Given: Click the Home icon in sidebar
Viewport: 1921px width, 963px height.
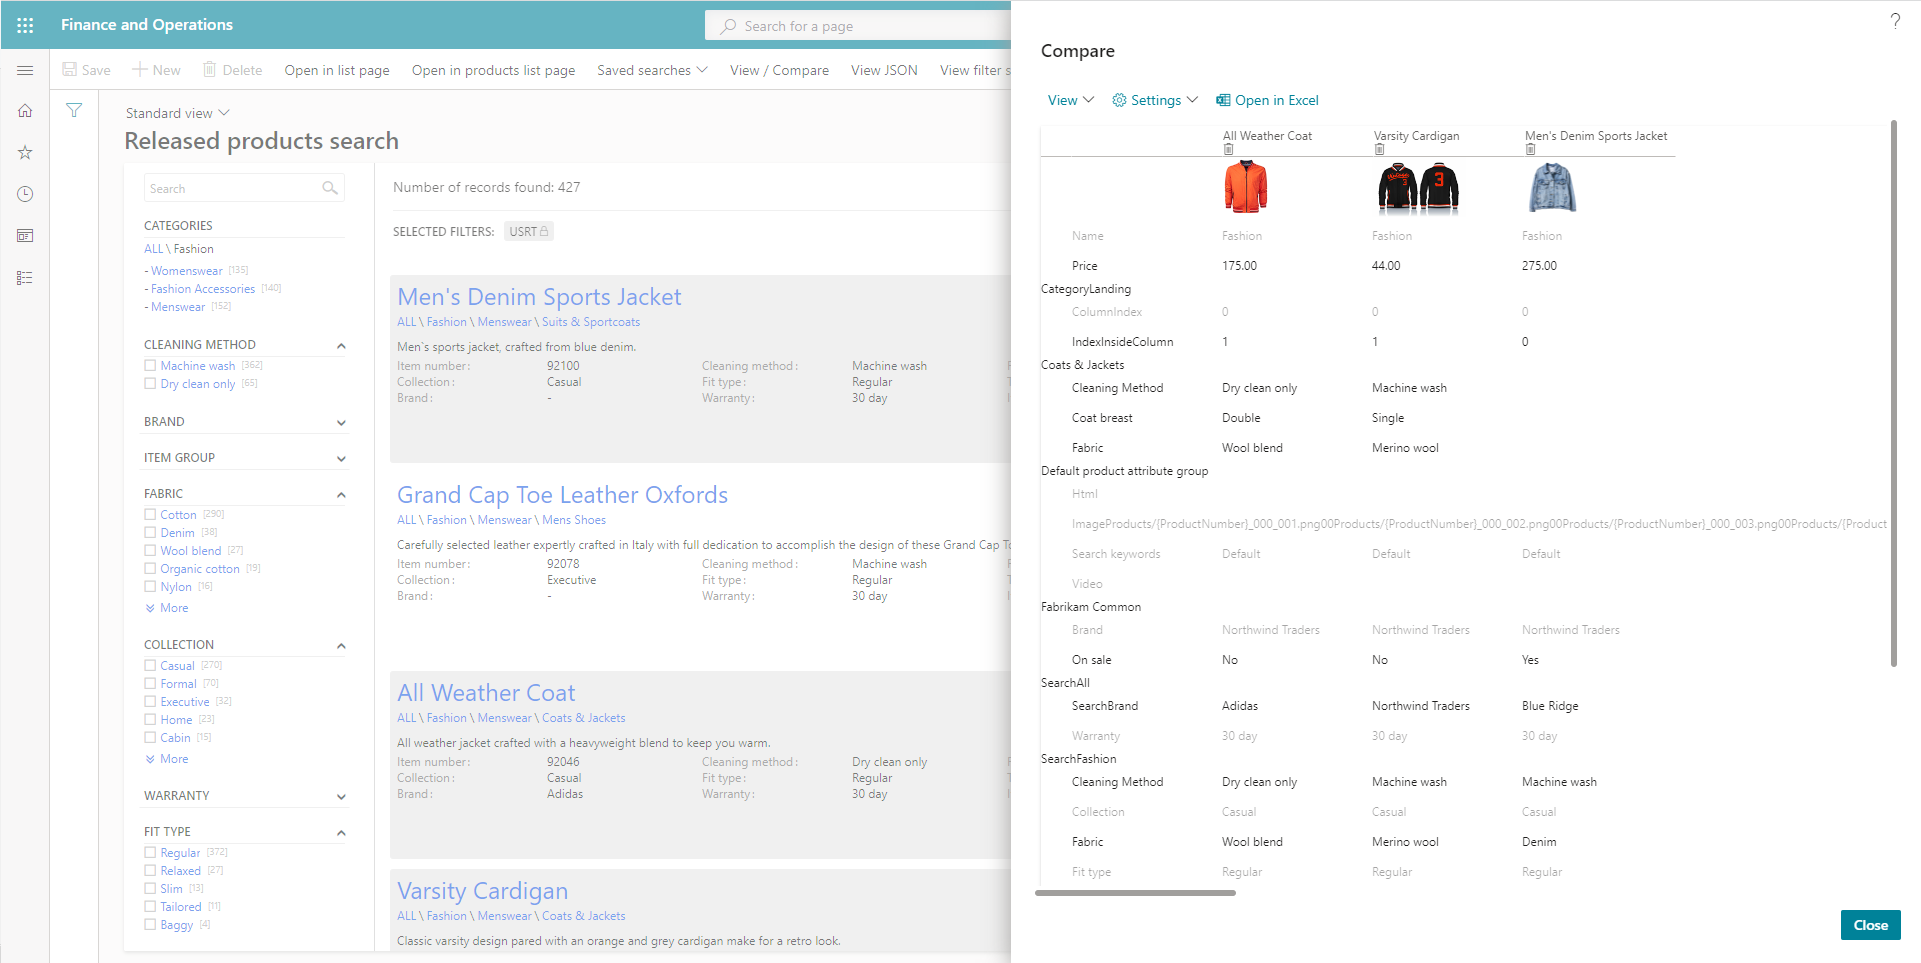Looking at the screenshot, I should click(25, 111).
